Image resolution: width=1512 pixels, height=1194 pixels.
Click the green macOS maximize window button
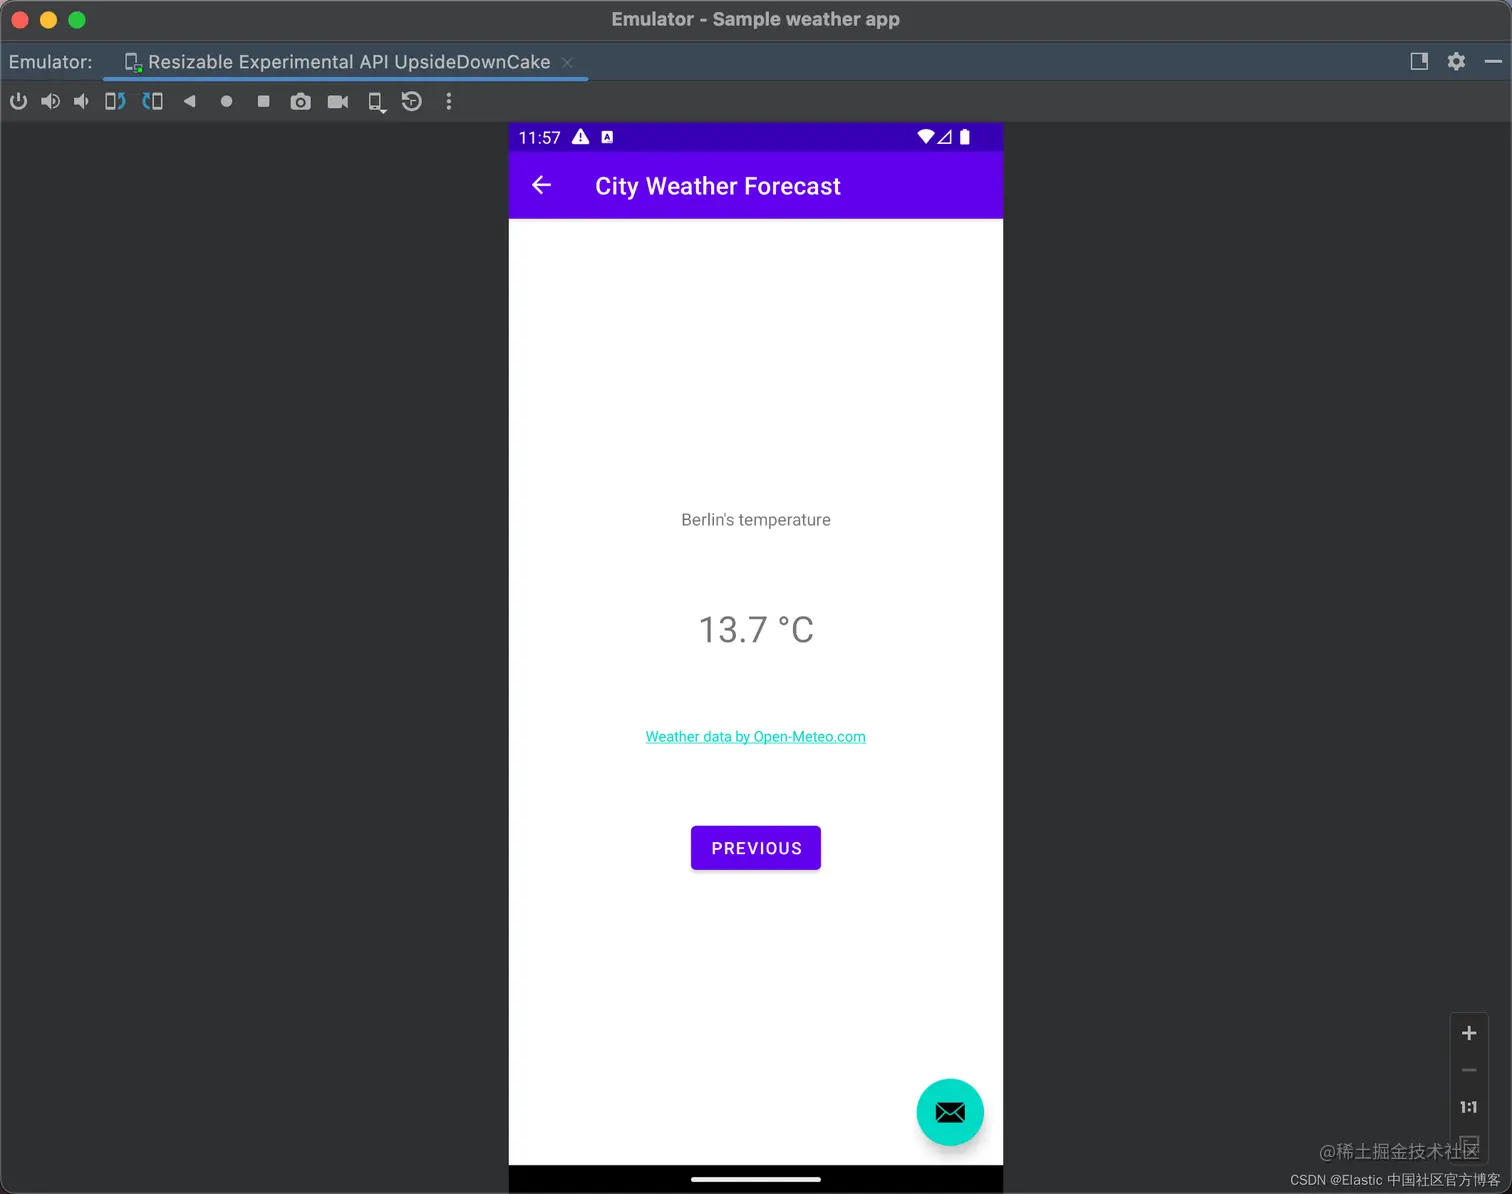pyautogui.click(x=77, y=20)
